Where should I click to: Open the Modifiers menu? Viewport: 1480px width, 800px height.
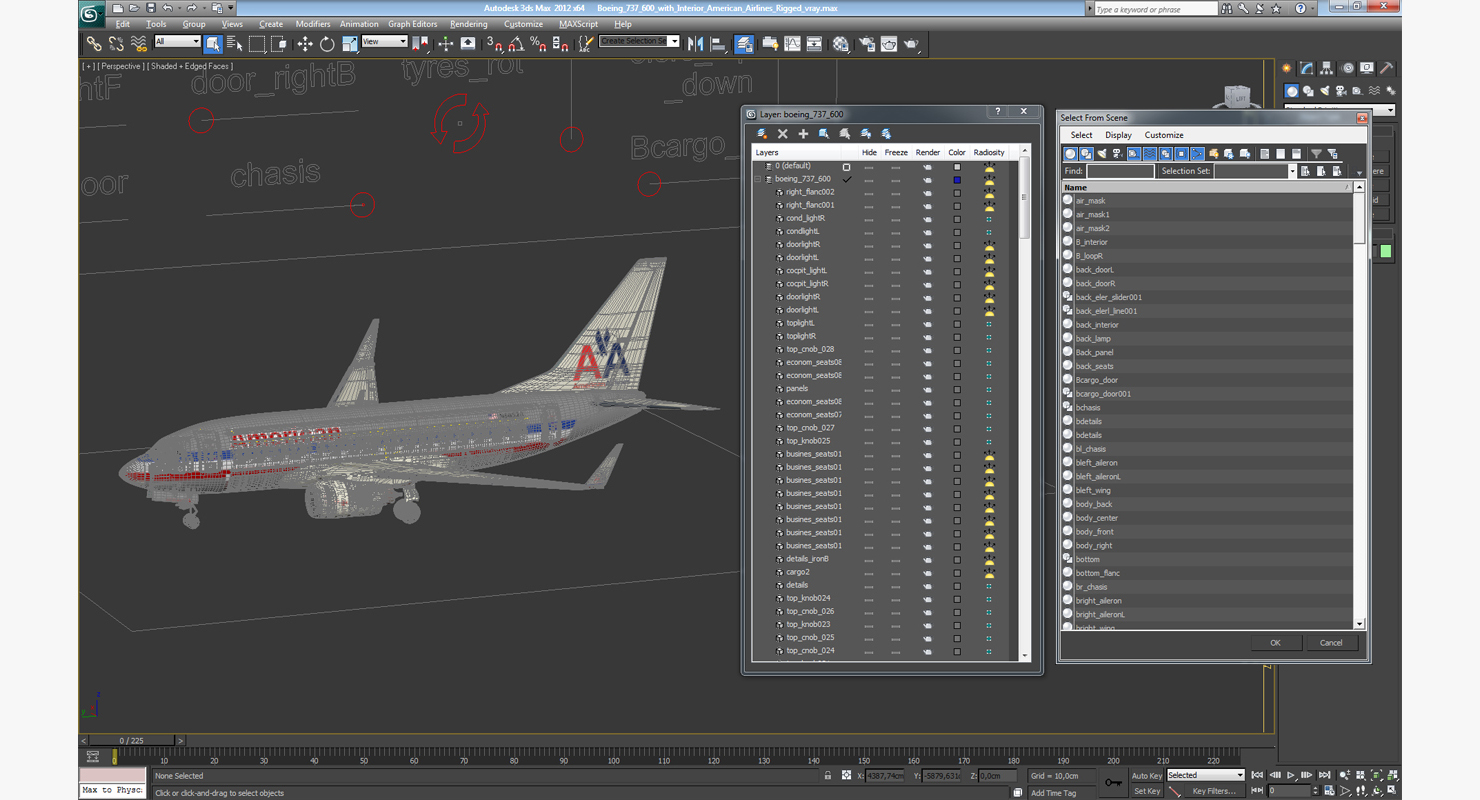pyautogui.click(x=313, y=24)
